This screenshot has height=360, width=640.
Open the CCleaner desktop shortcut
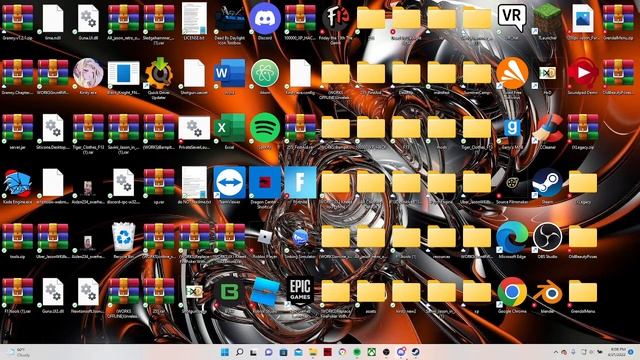click(x=547, y=128)
